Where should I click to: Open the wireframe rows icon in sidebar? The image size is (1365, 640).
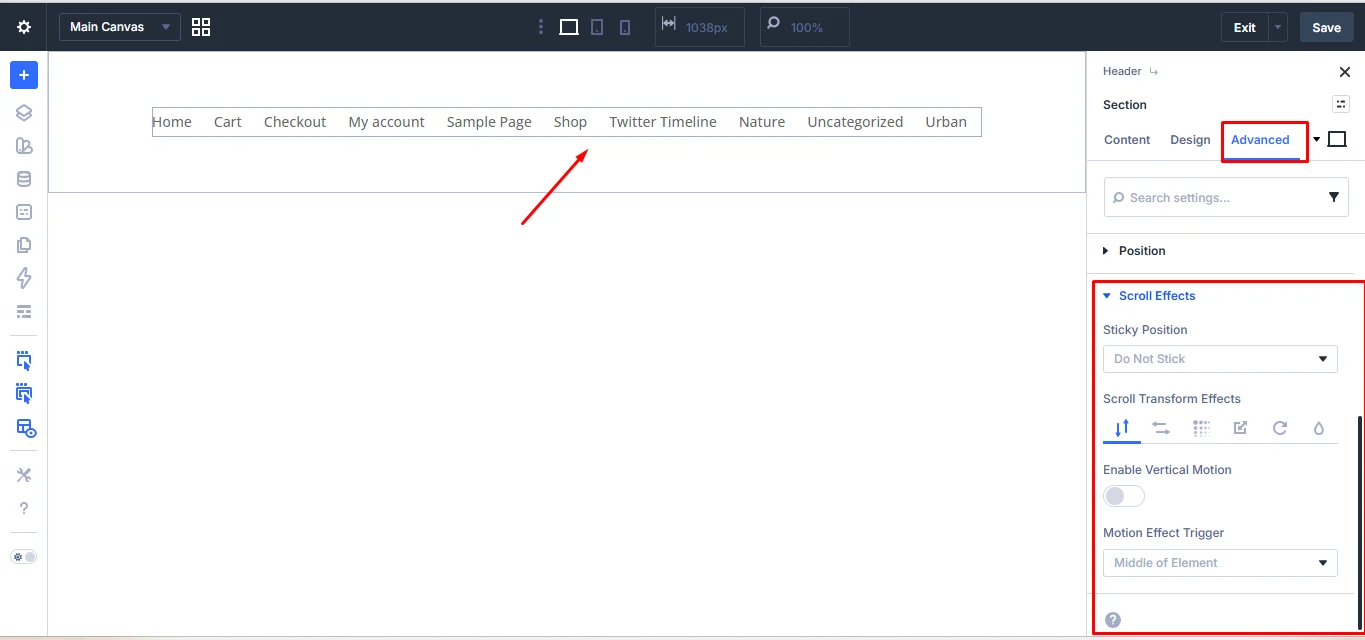pyautogui.click(x=24, y=311)
